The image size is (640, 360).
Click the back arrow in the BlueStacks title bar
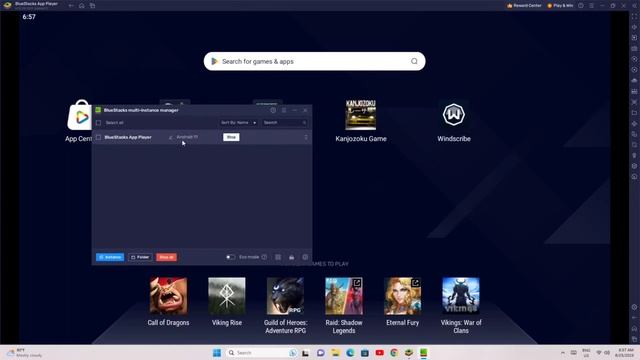point(71,6)
